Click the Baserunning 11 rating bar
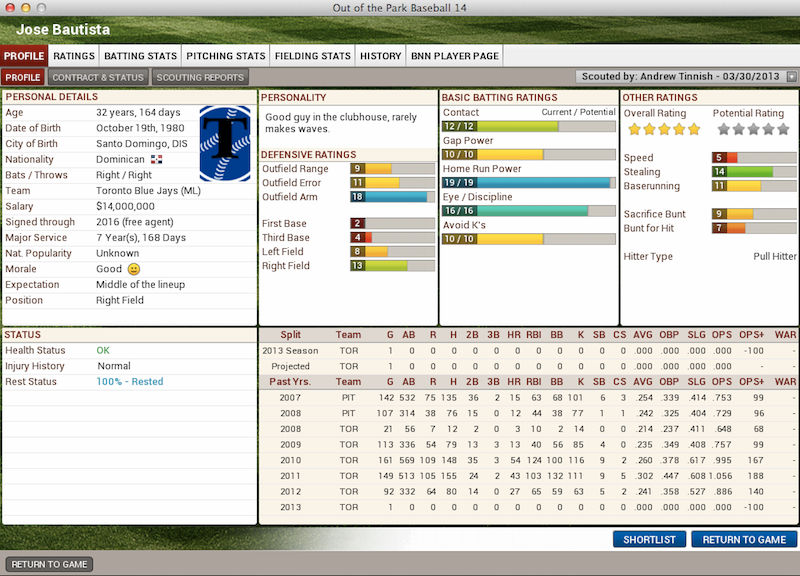This screenshot has height=576, width=800. coord(754,186)
